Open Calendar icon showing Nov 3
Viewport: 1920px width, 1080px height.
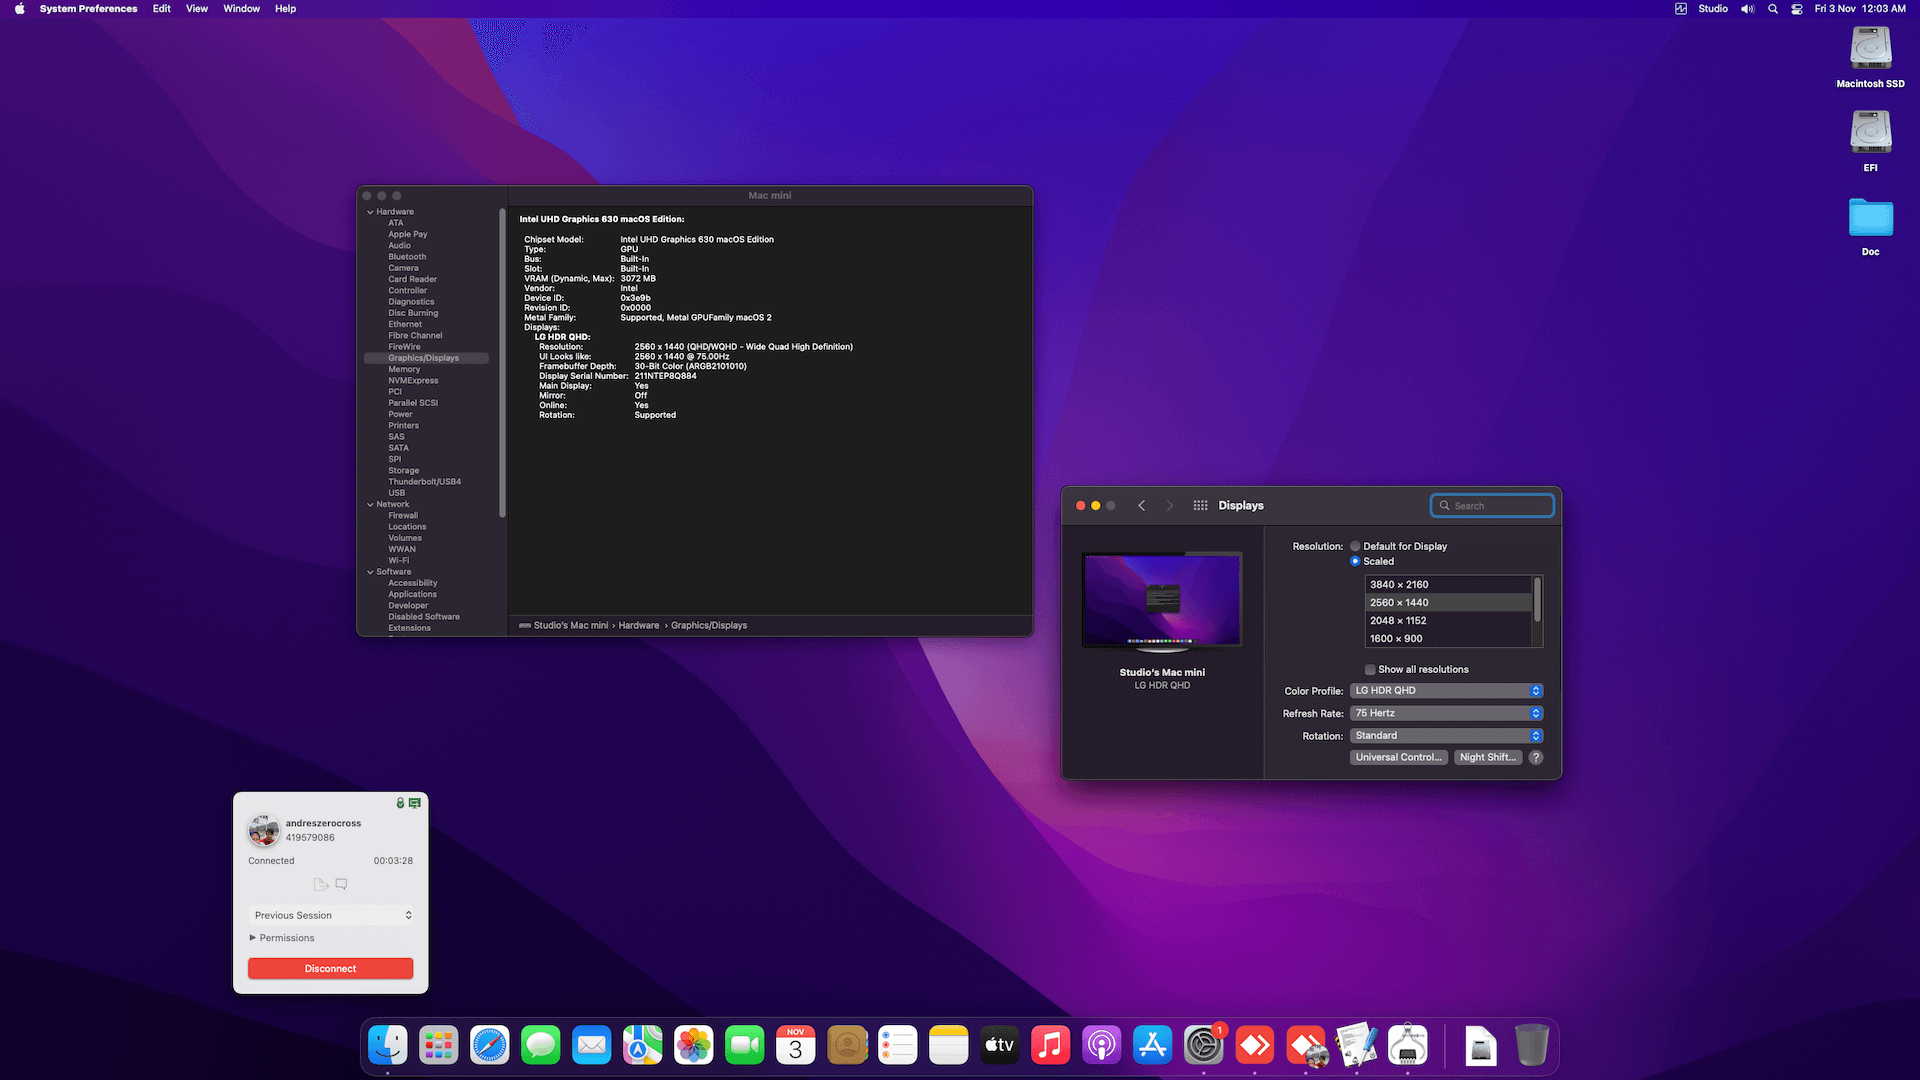(x=796, y=1046)
